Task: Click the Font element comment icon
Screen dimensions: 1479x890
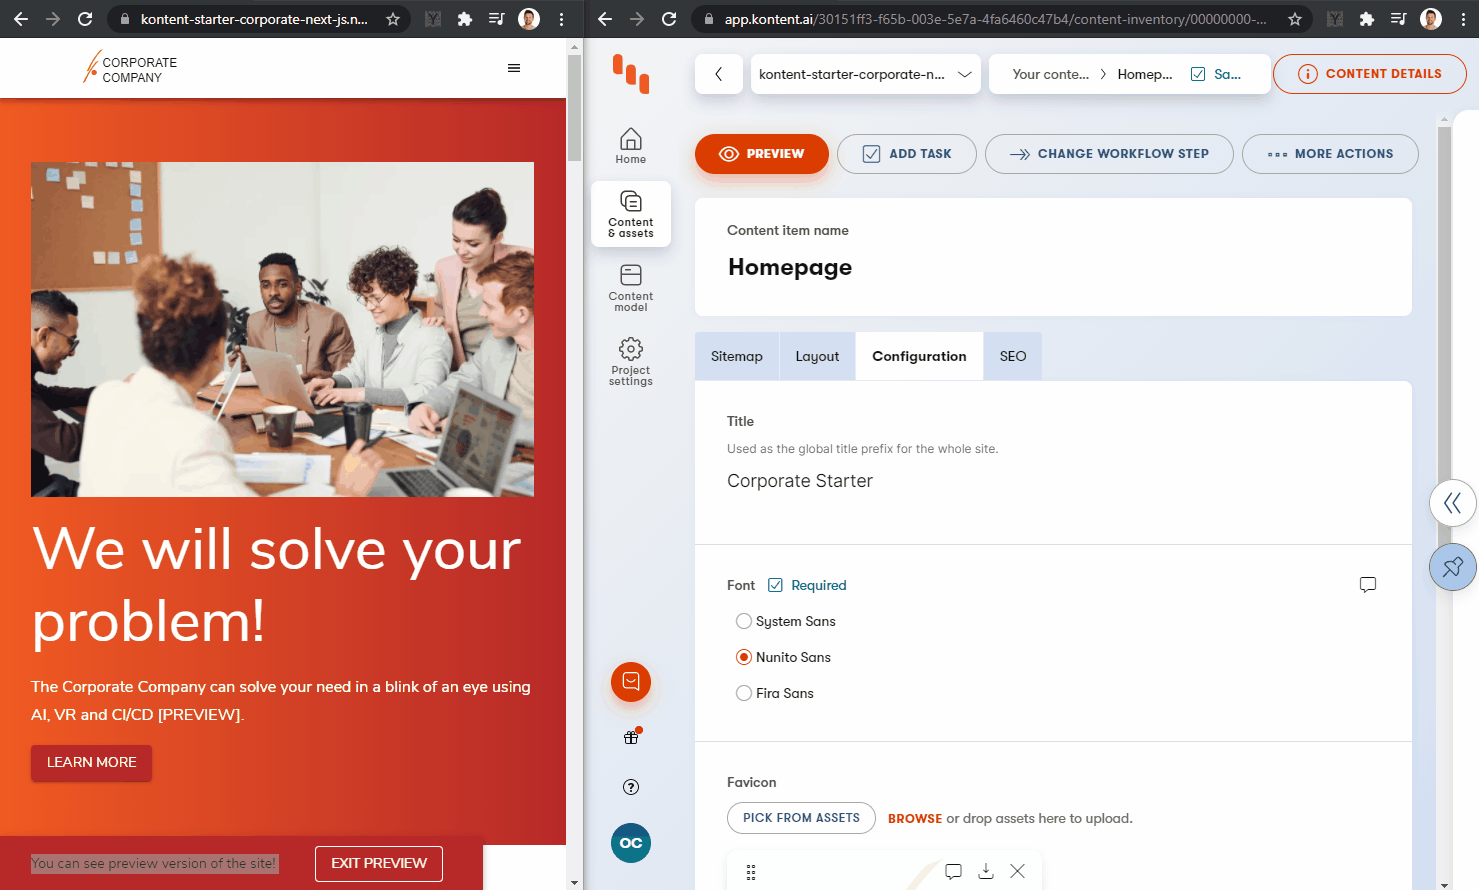Action: [1367, 585]
